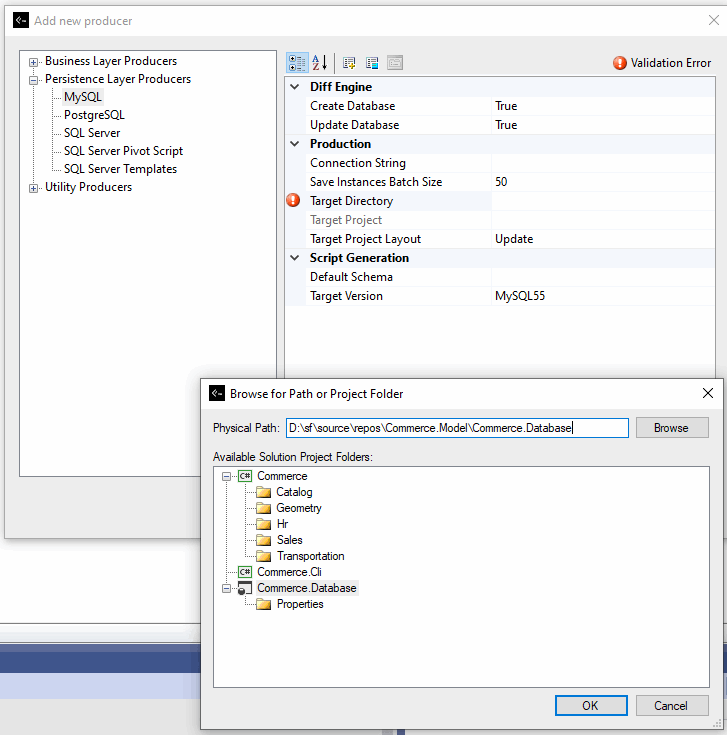Screen dimensions: 727x735
Task: Select the Properties folder under Commerce.Database
Action: 300,604
